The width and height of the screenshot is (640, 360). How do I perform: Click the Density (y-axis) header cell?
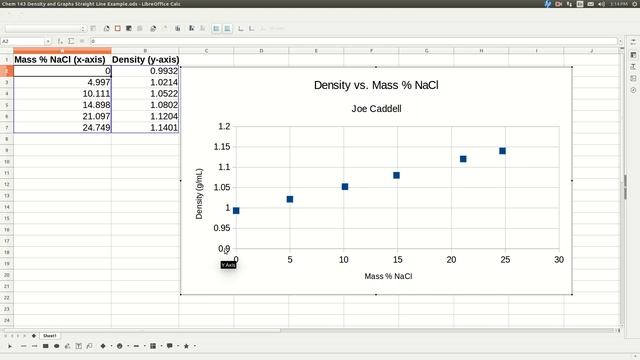tap(145, 60)
